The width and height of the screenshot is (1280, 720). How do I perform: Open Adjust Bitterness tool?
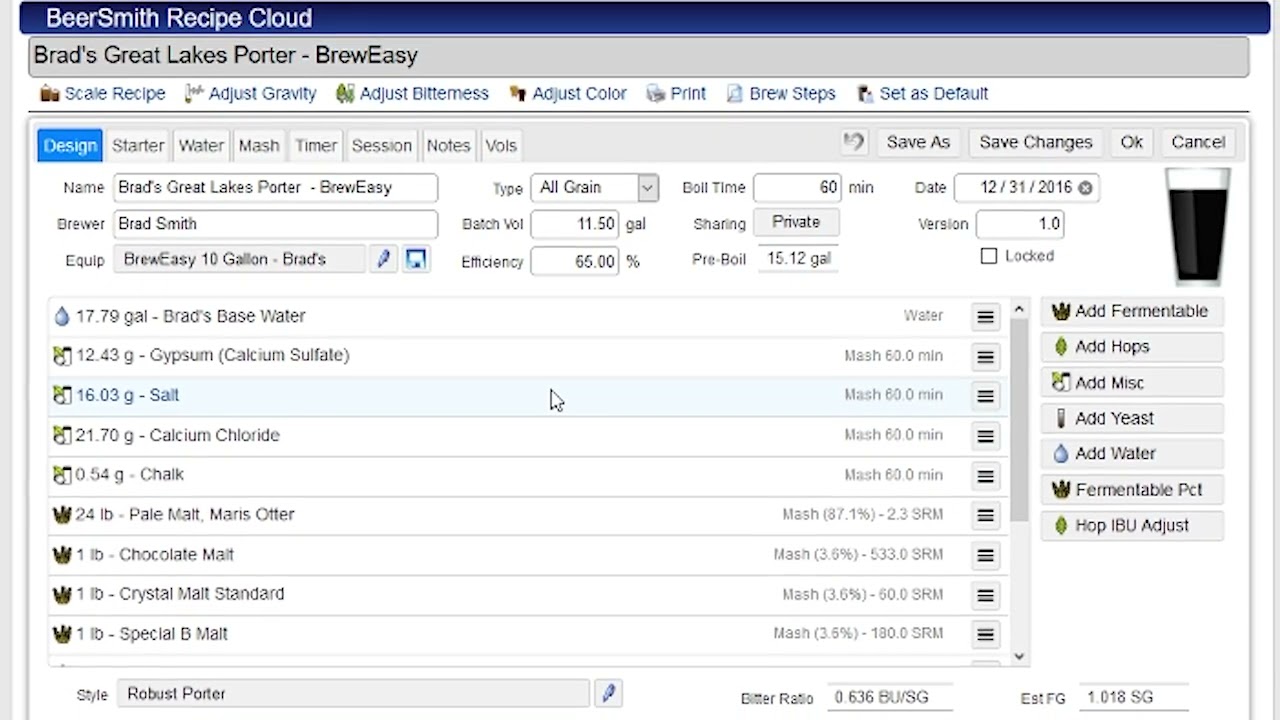point(413,93)
